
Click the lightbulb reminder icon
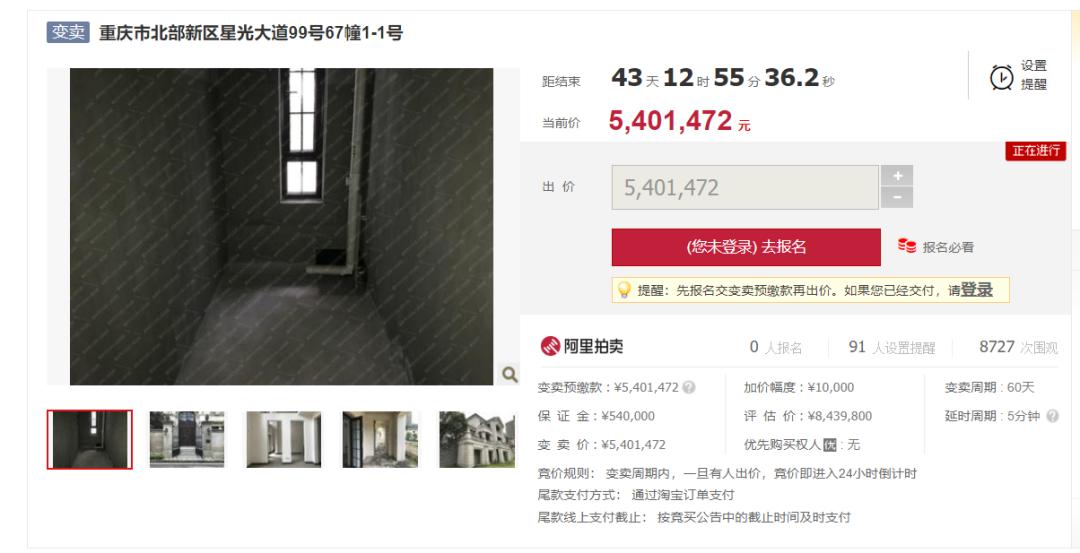pos(624,290)
